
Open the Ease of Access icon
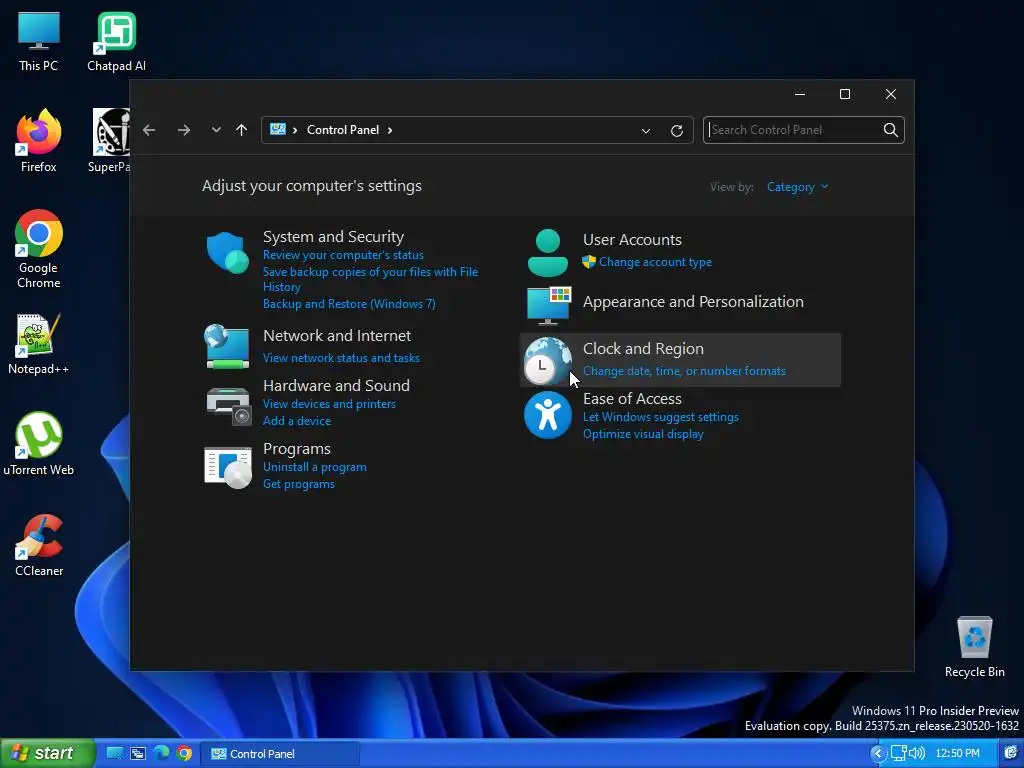[x=547, y=415]
